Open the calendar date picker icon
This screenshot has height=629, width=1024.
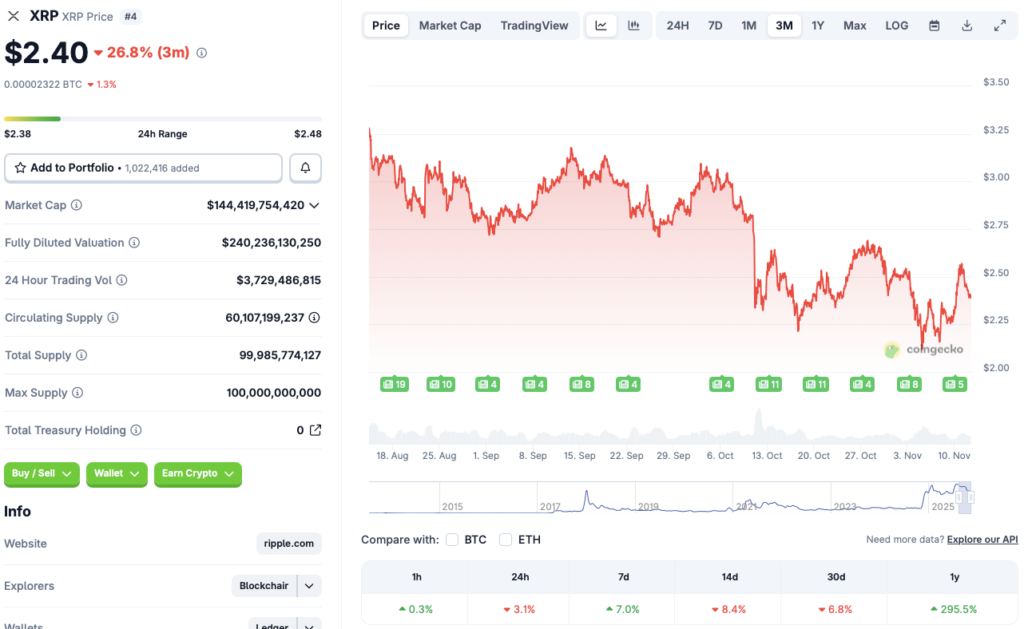click(934, 25)
